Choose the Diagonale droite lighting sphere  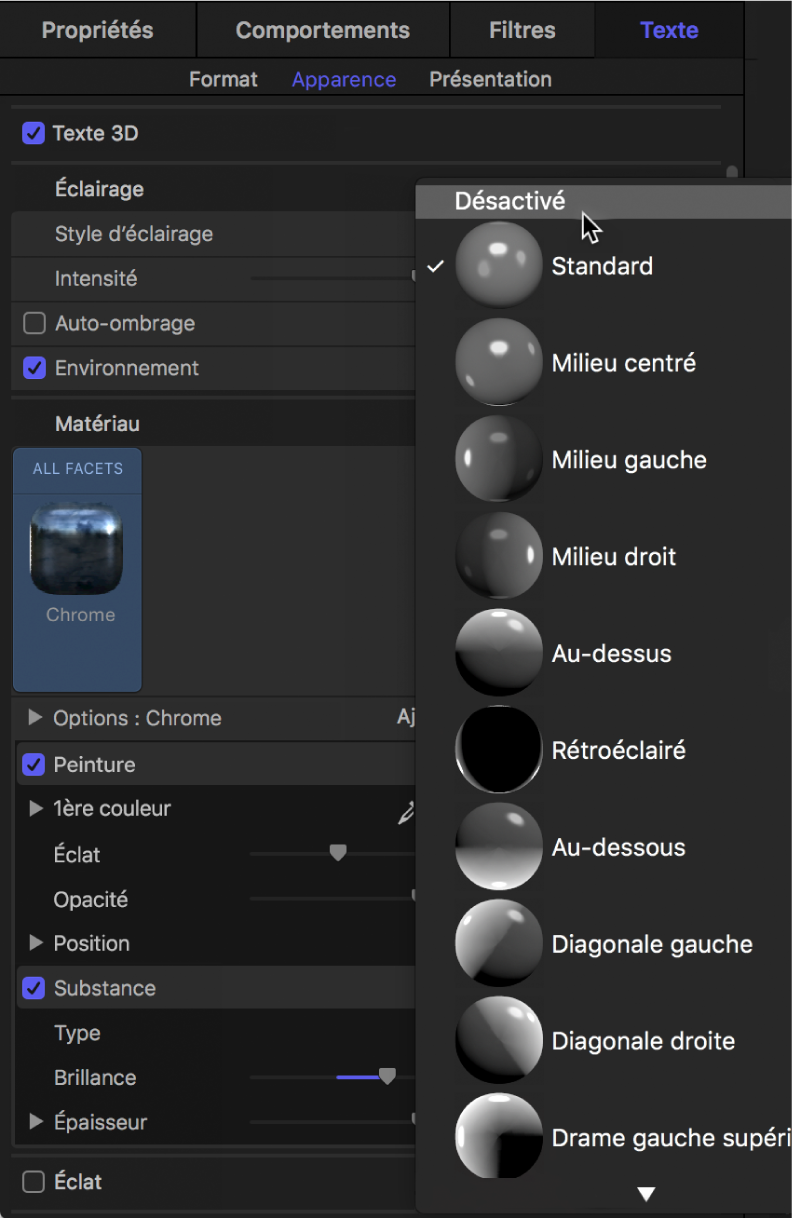click(x=498, y=1040)
